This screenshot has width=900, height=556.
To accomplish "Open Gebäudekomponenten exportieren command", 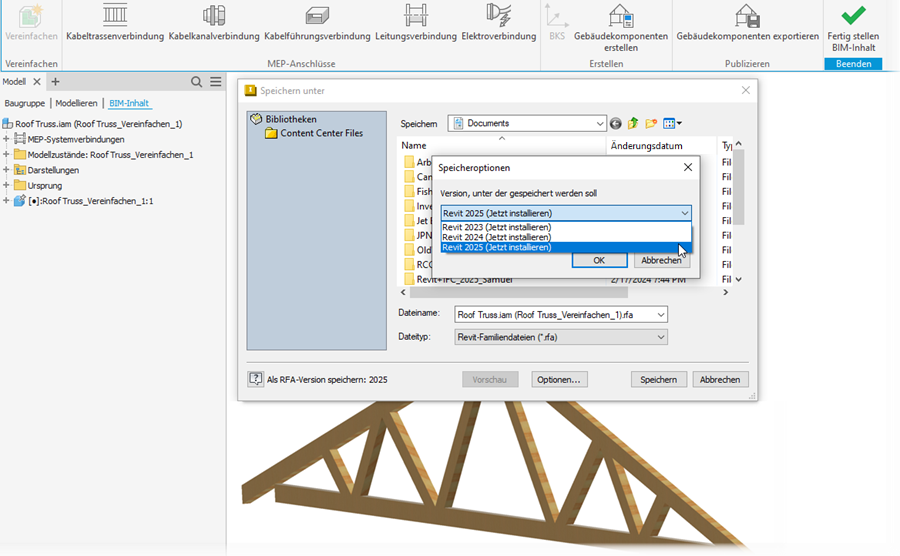I will (747, 16).
